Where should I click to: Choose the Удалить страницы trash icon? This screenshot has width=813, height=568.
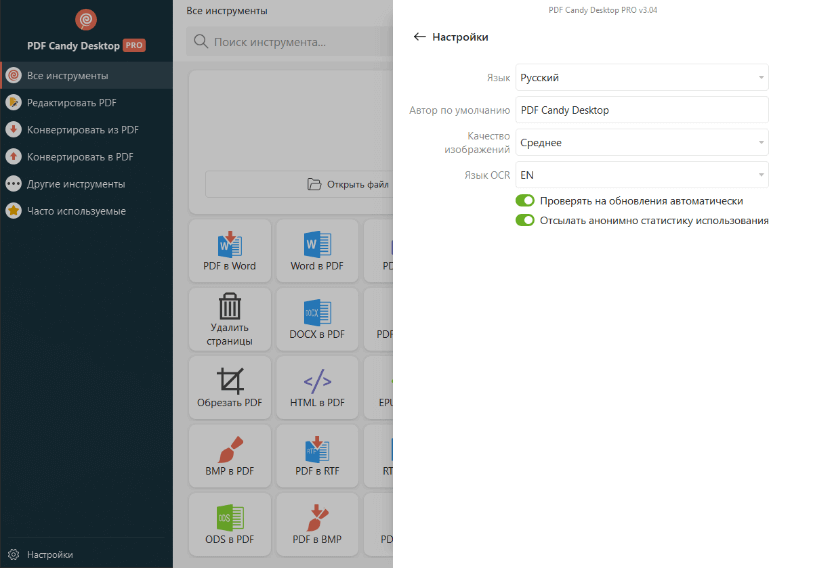point(230,306)
